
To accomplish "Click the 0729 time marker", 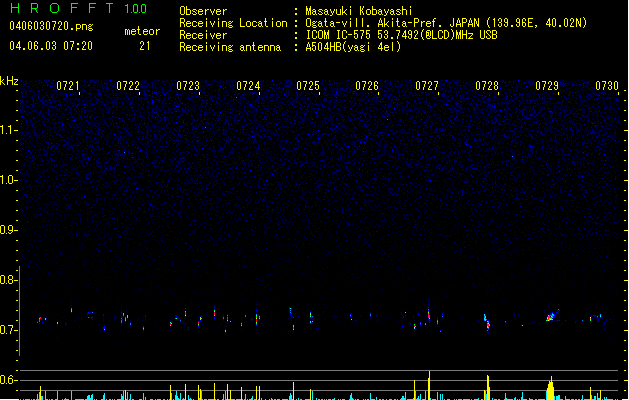I will pyautogui.click(x=547, y=86).
